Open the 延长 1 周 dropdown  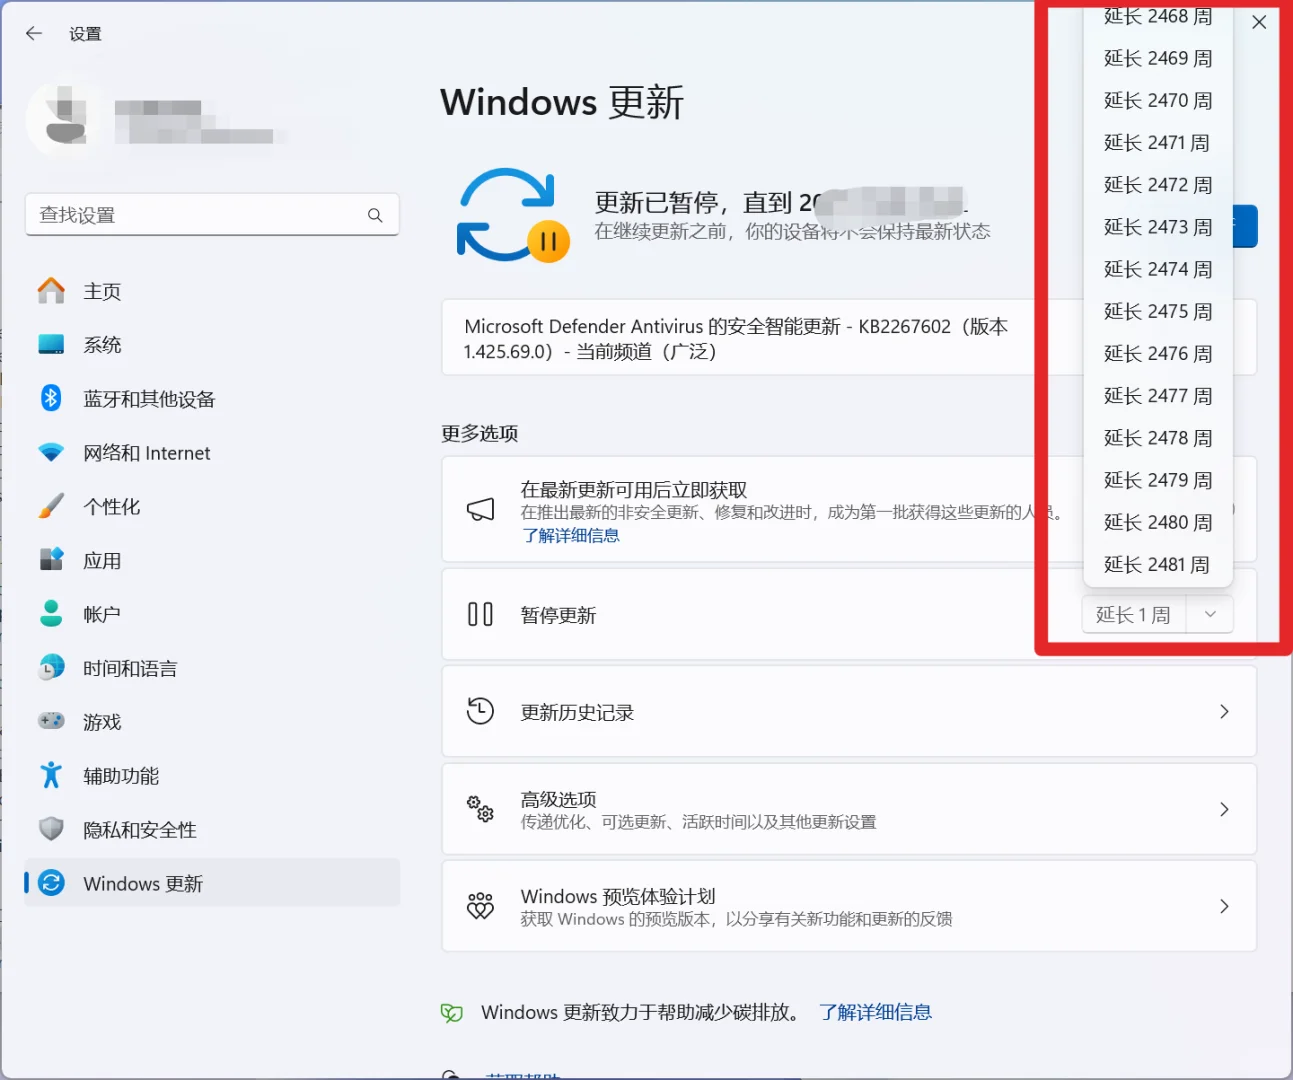[1209, 614]
